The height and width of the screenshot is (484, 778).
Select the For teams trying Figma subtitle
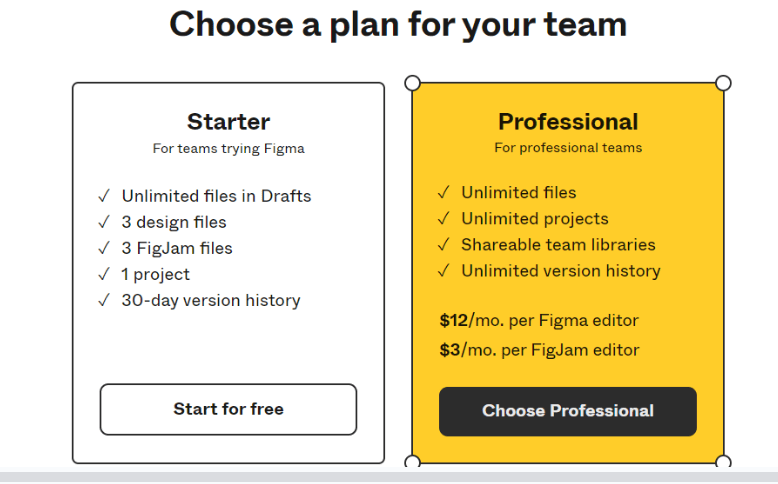[x=228, y=148]
